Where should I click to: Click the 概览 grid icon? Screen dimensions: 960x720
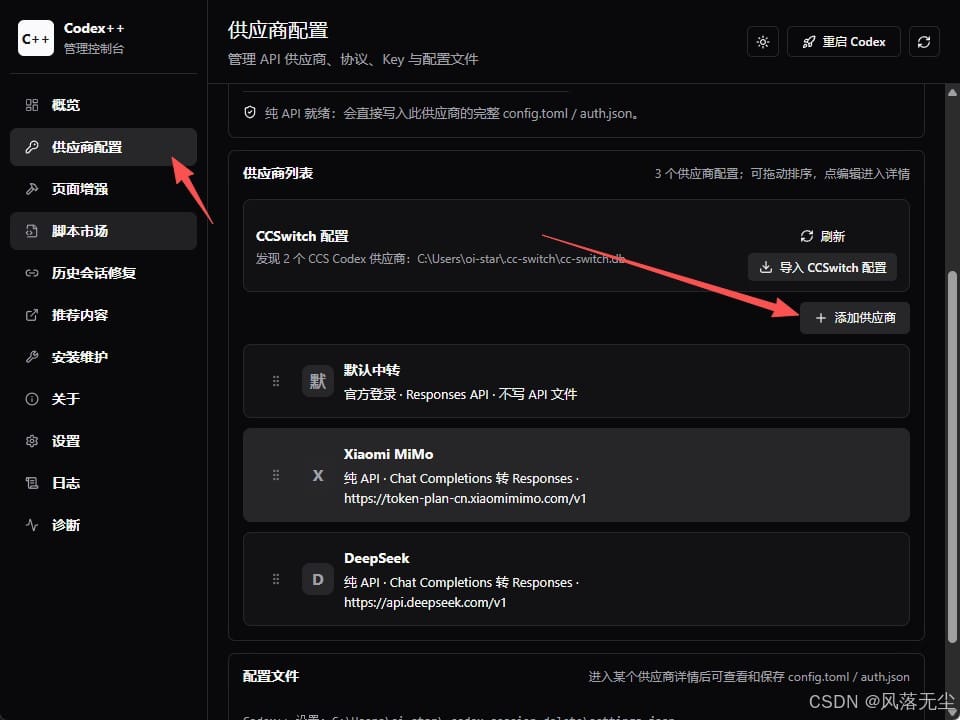click(x=32, y=105)
